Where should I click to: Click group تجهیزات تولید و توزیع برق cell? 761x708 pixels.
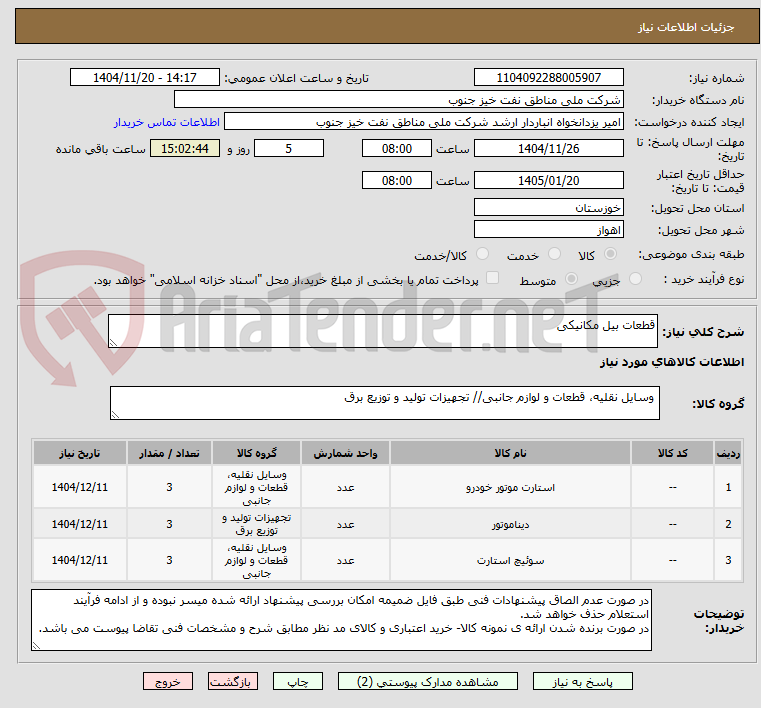click(256, 524)
